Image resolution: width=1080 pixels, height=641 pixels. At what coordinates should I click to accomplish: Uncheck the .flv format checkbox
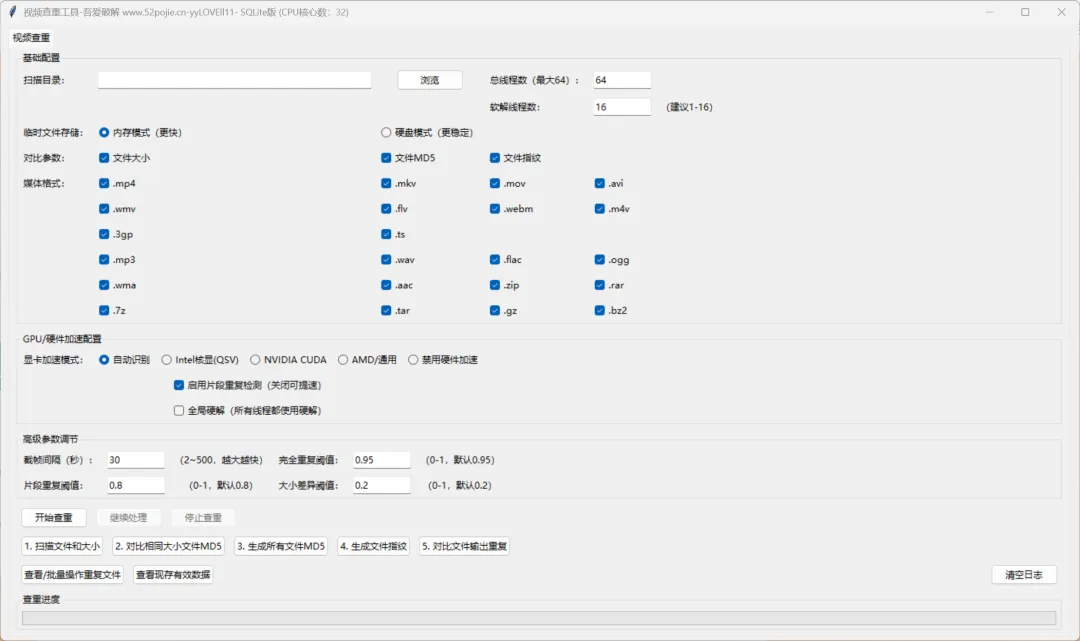(386, 209)
